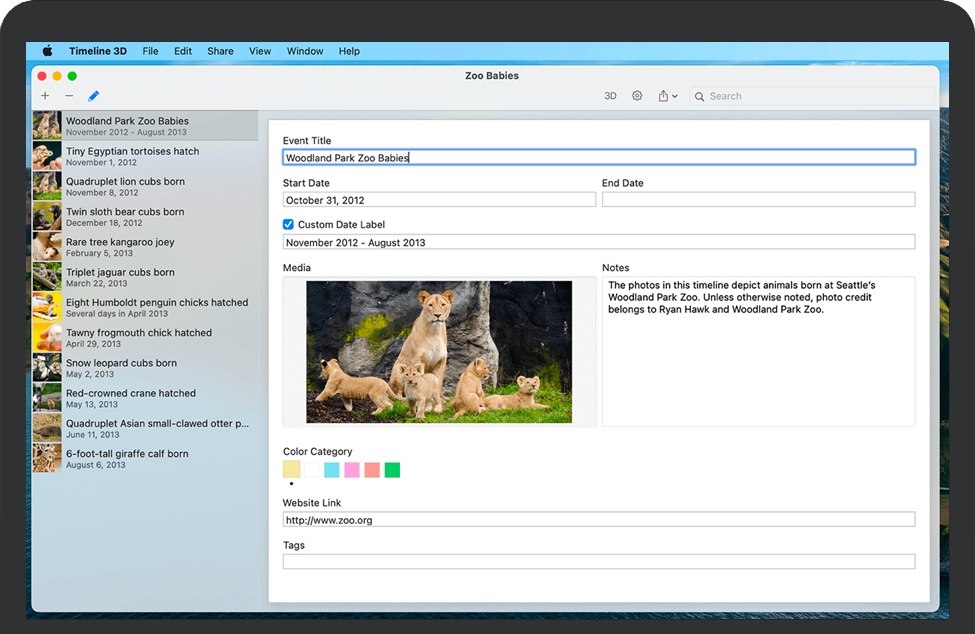
Task: Switch to 3D timeline view
Action: (610, 95)
